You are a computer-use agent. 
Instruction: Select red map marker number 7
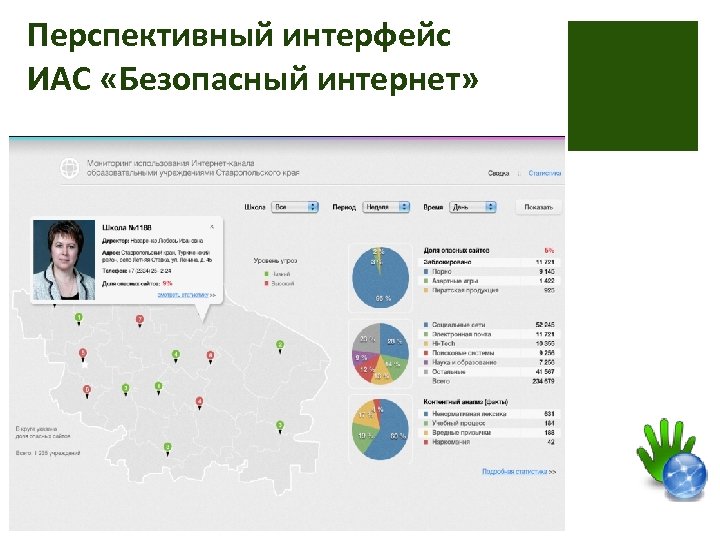coord(140,321)
